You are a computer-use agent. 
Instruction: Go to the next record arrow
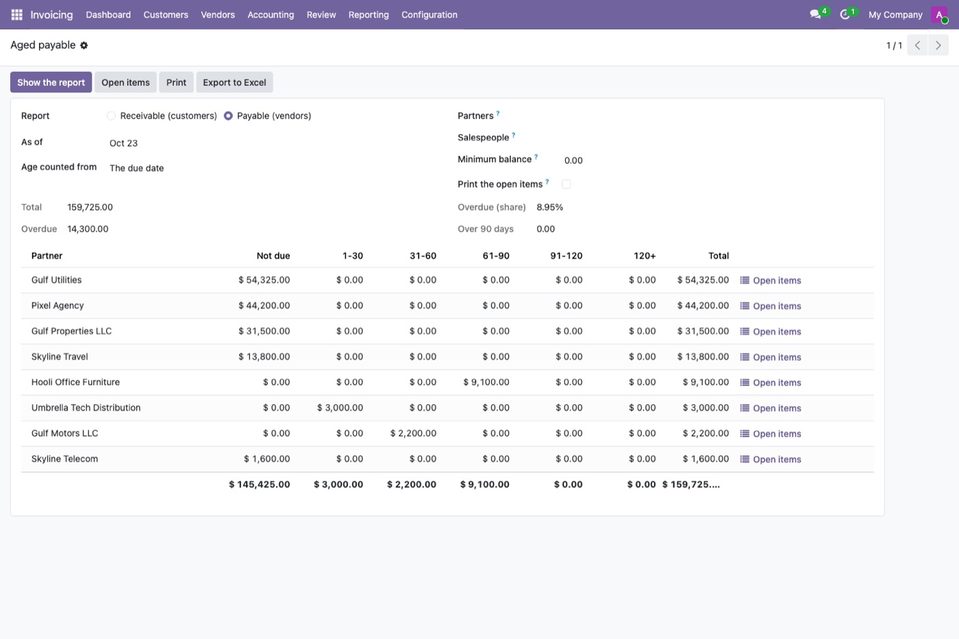[938, 45]
